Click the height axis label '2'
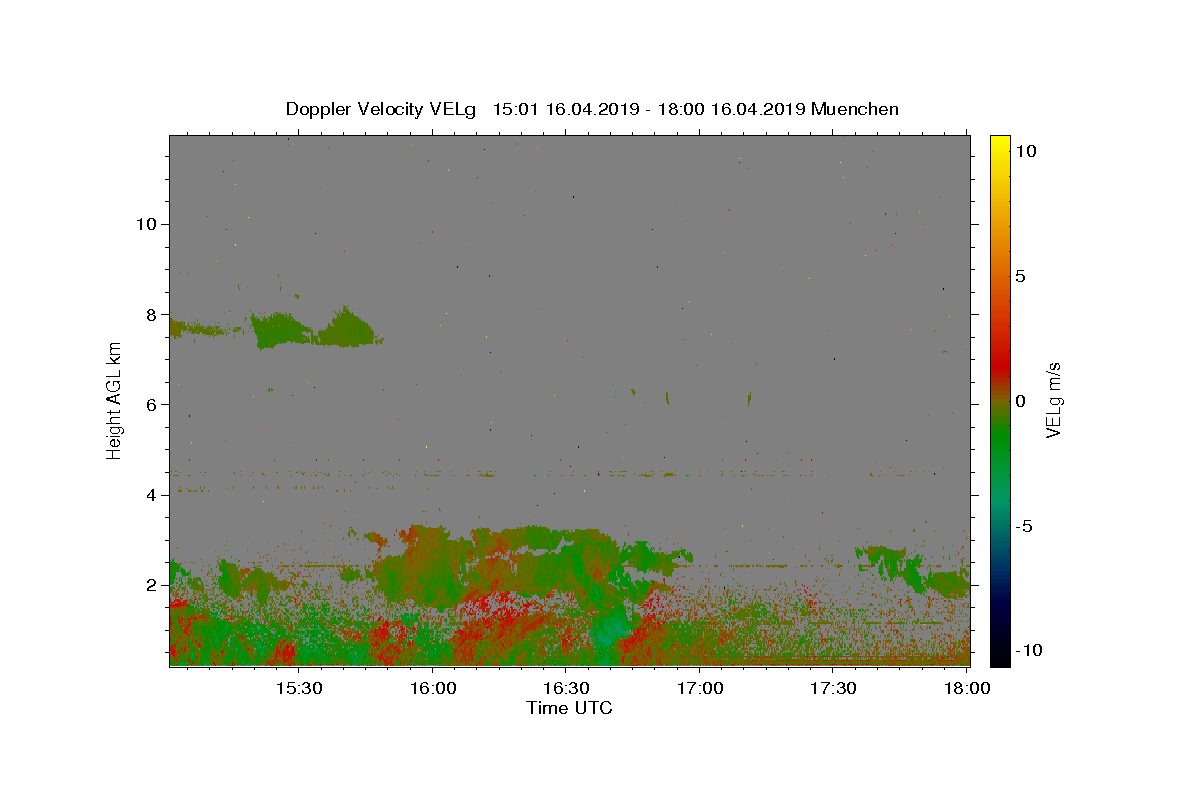The width and height of the screenshot is (1200, 800). click(151, 585)
